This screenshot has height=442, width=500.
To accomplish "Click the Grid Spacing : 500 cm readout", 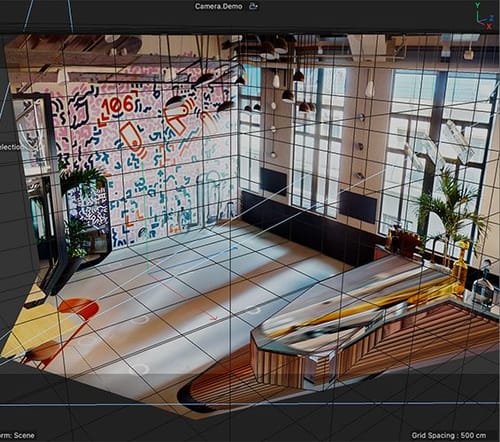I will pos(448,435).
